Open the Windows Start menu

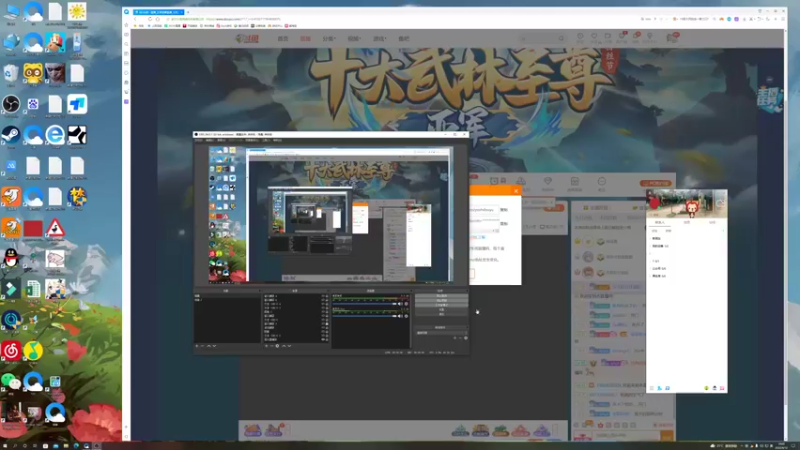(4, 445)
